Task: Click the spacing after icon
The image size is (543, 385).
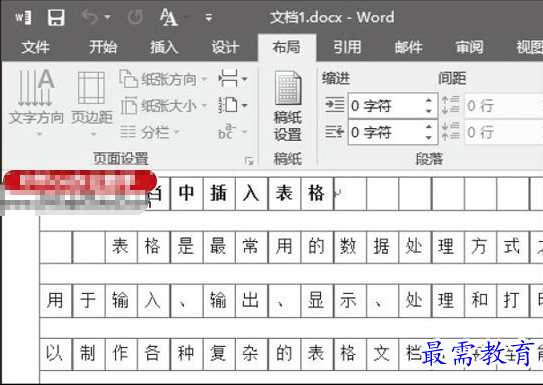Action: point(451,131)
